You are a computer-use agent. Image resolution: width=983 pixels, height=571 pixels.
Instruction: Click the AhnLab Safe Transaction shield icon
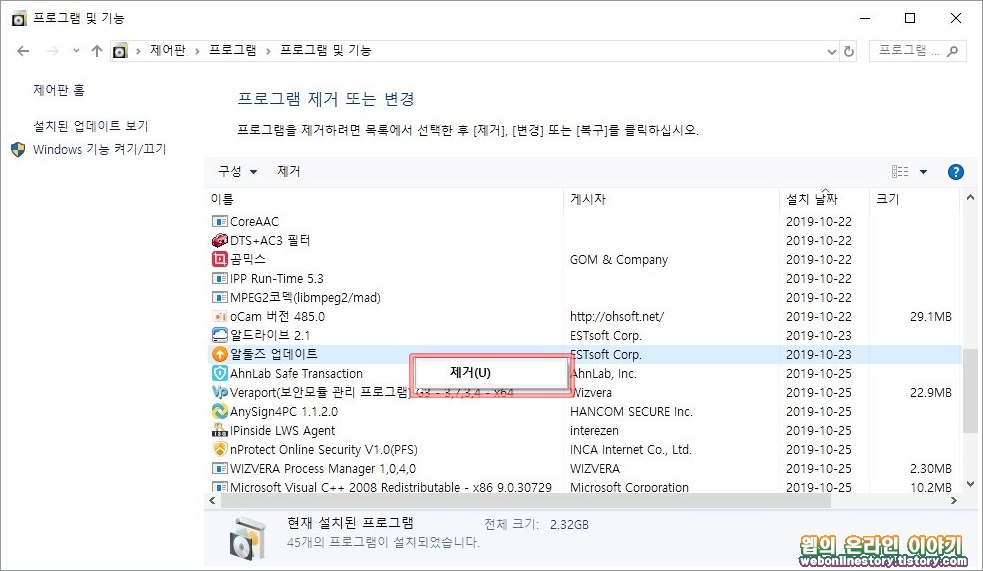click(x=219, y=374)
